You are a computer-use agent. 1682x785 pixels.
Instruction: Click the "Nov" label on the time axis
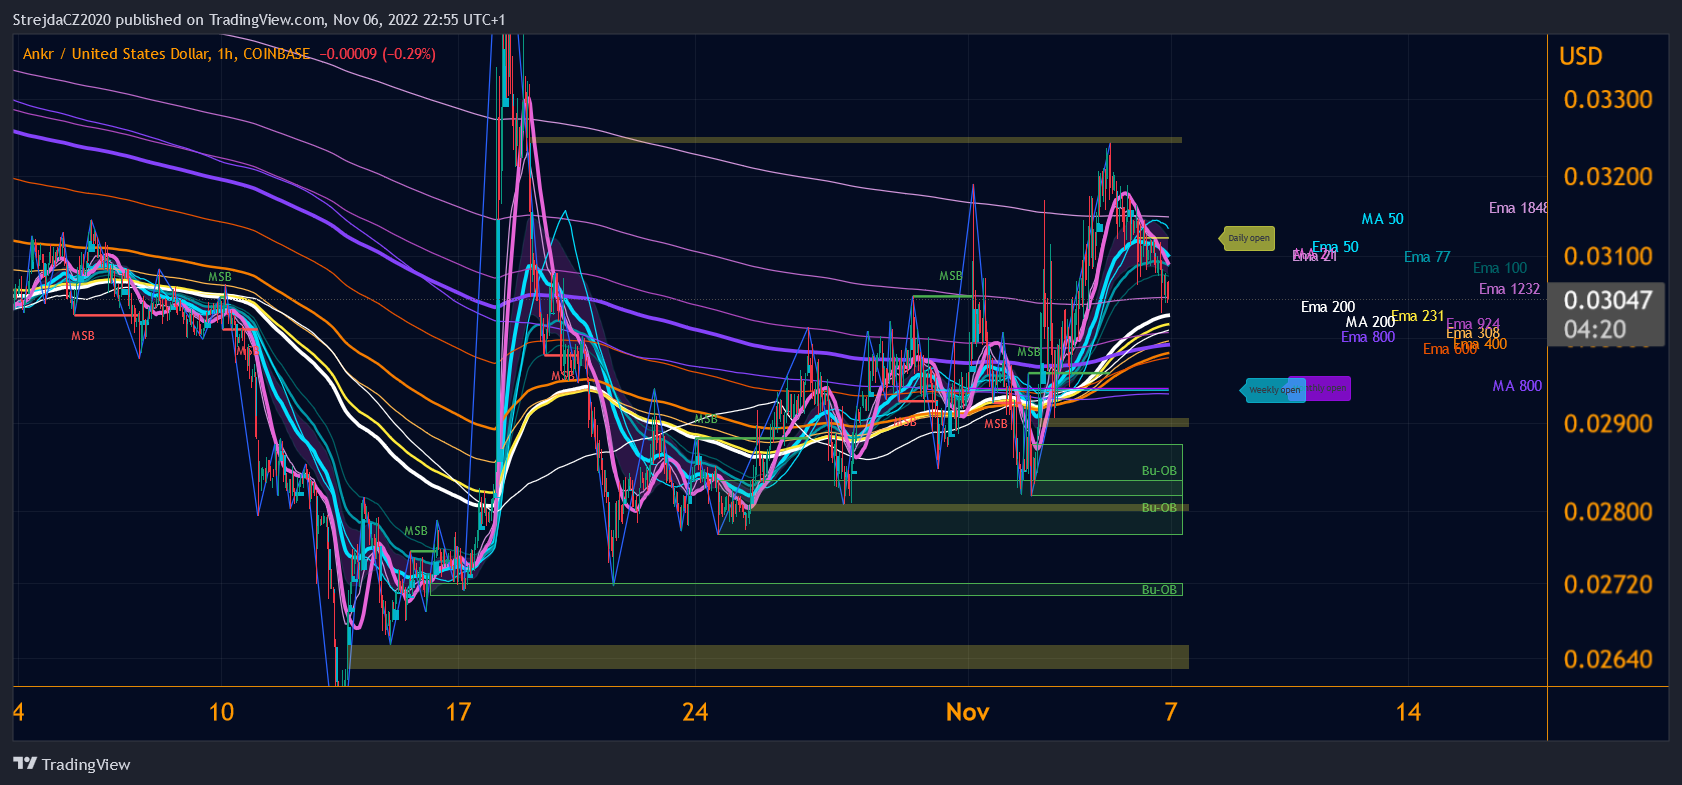click(x=968, y=712)
